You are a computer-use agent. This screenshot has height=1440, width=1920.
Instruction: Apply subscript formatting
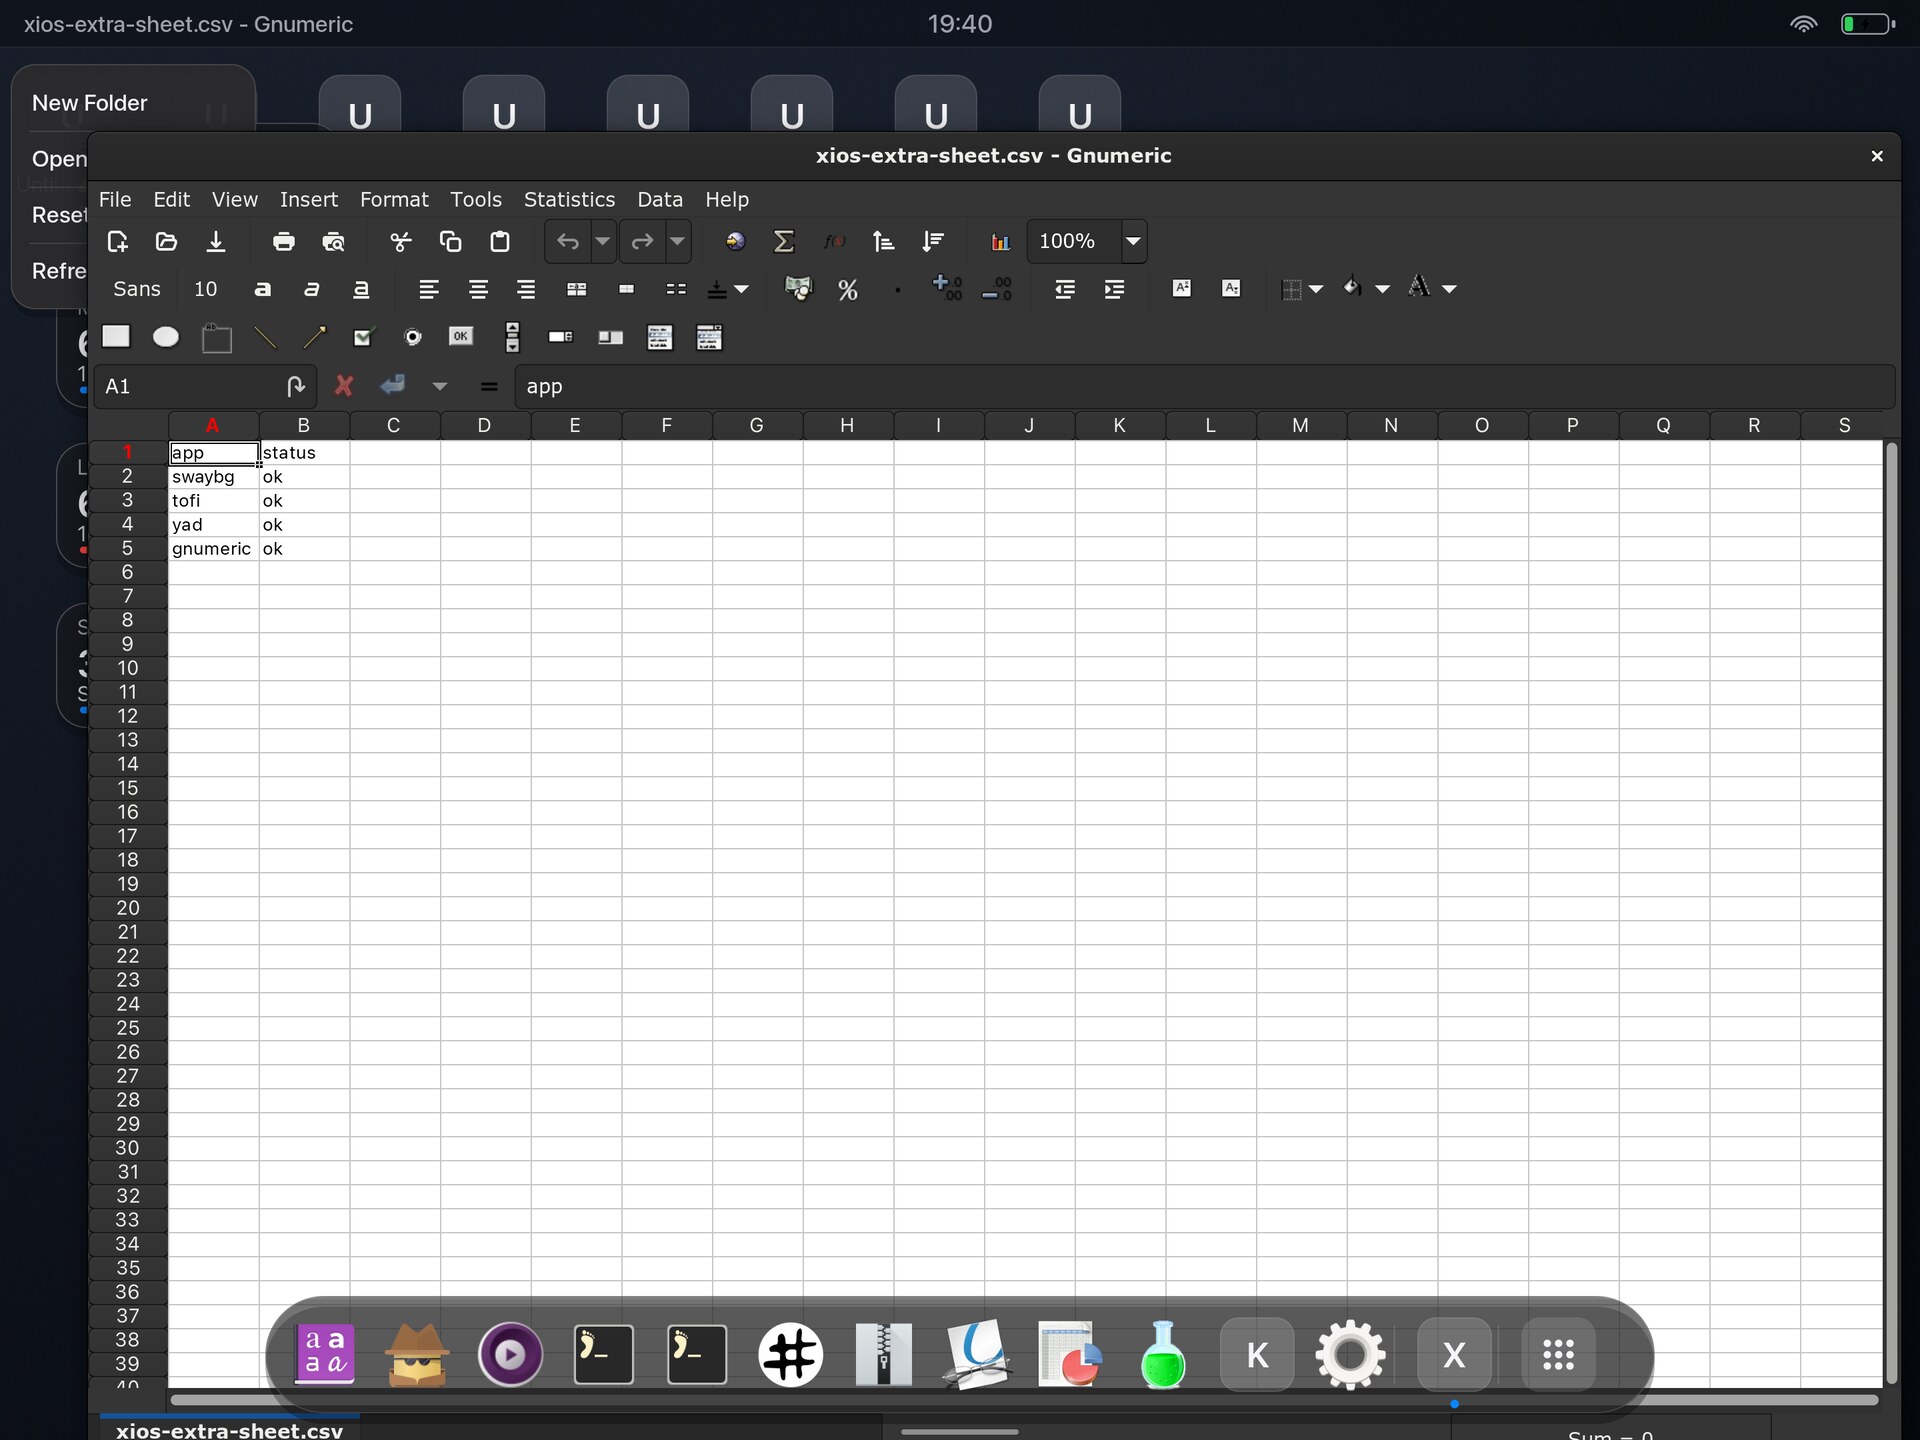[x=1231, y=288]
